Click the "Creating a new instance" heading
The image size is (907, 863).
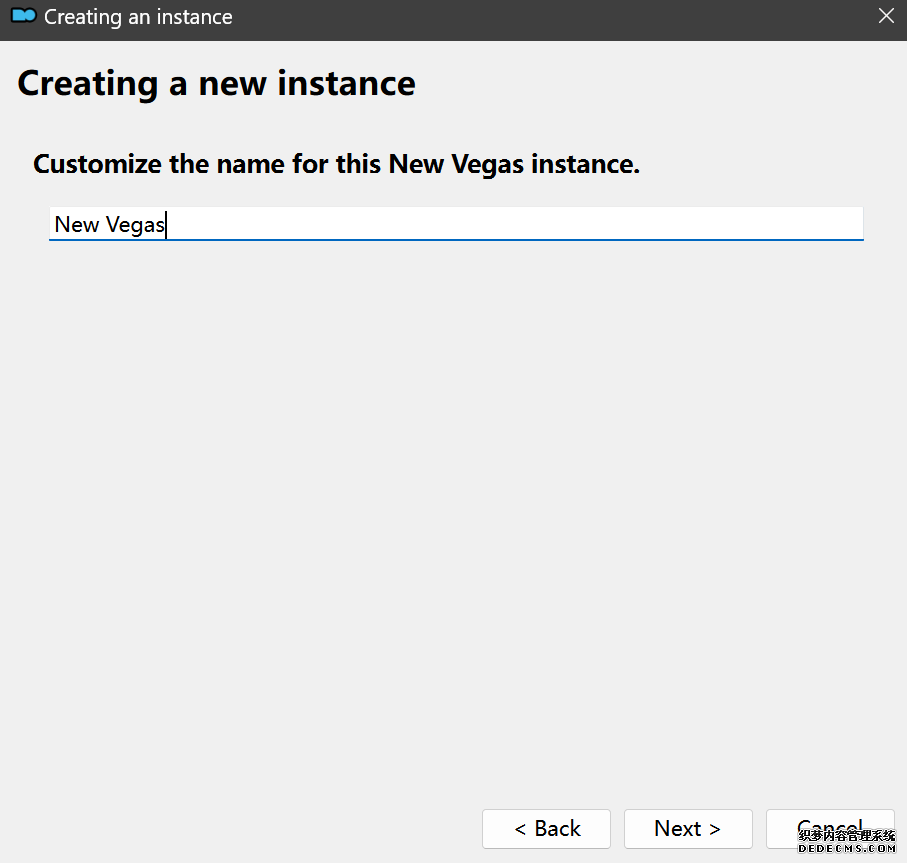click(216, 84)
